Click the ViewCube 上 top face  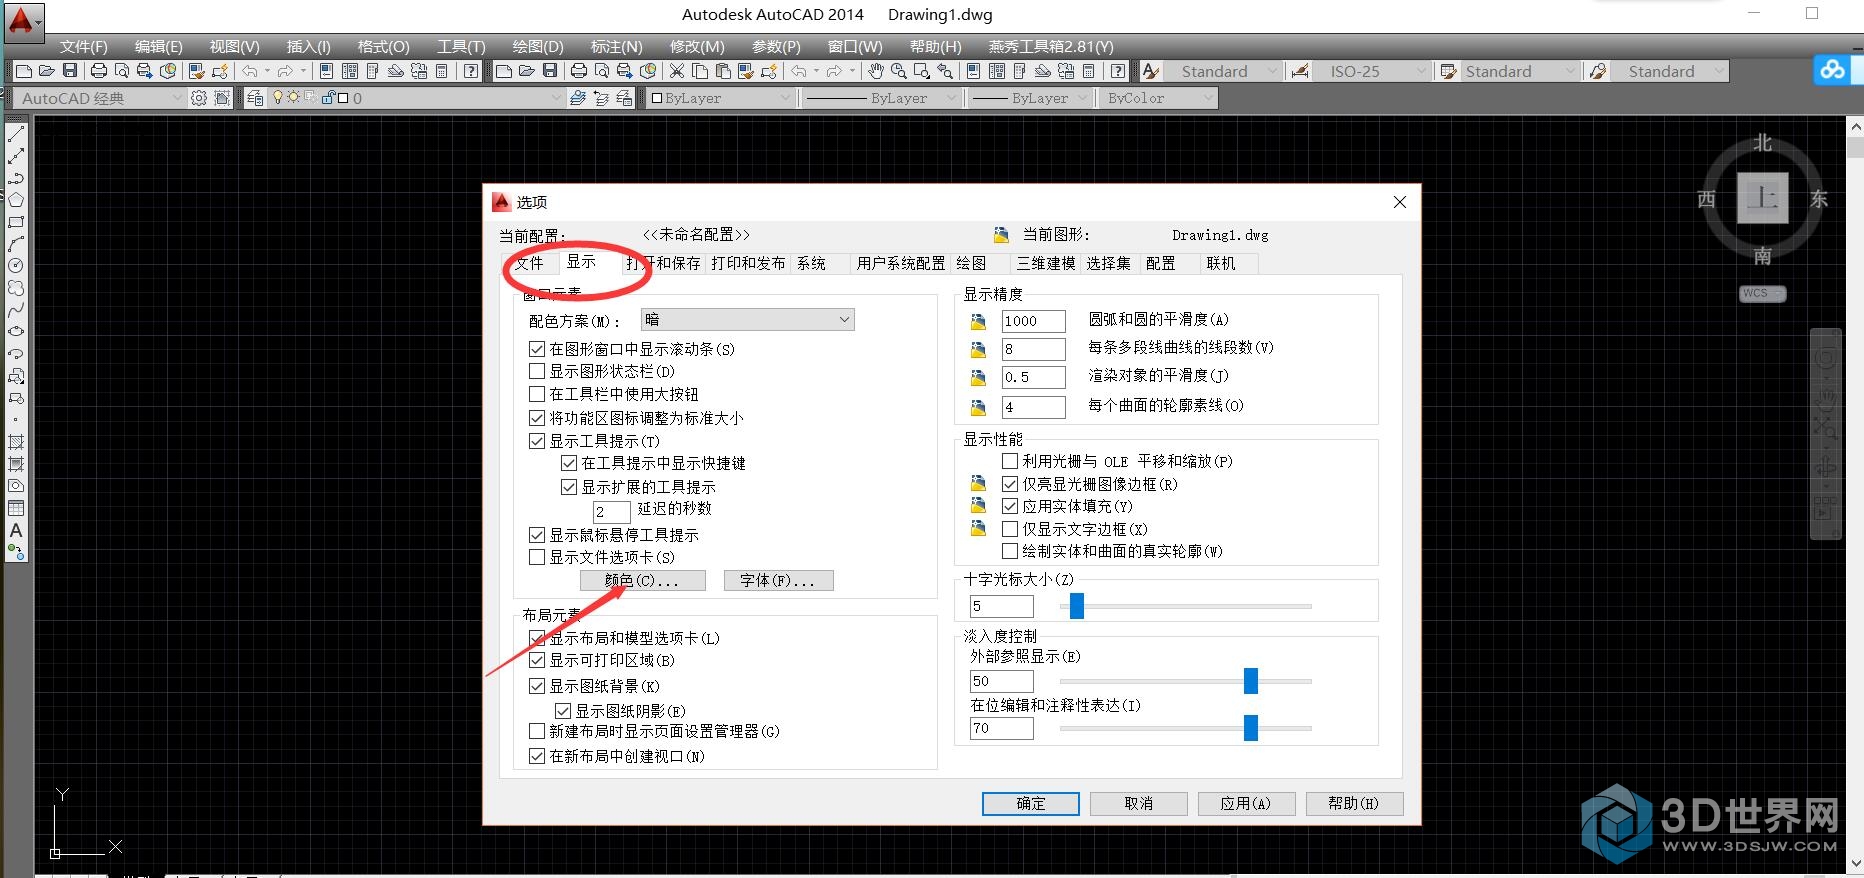pos(1761,198)
